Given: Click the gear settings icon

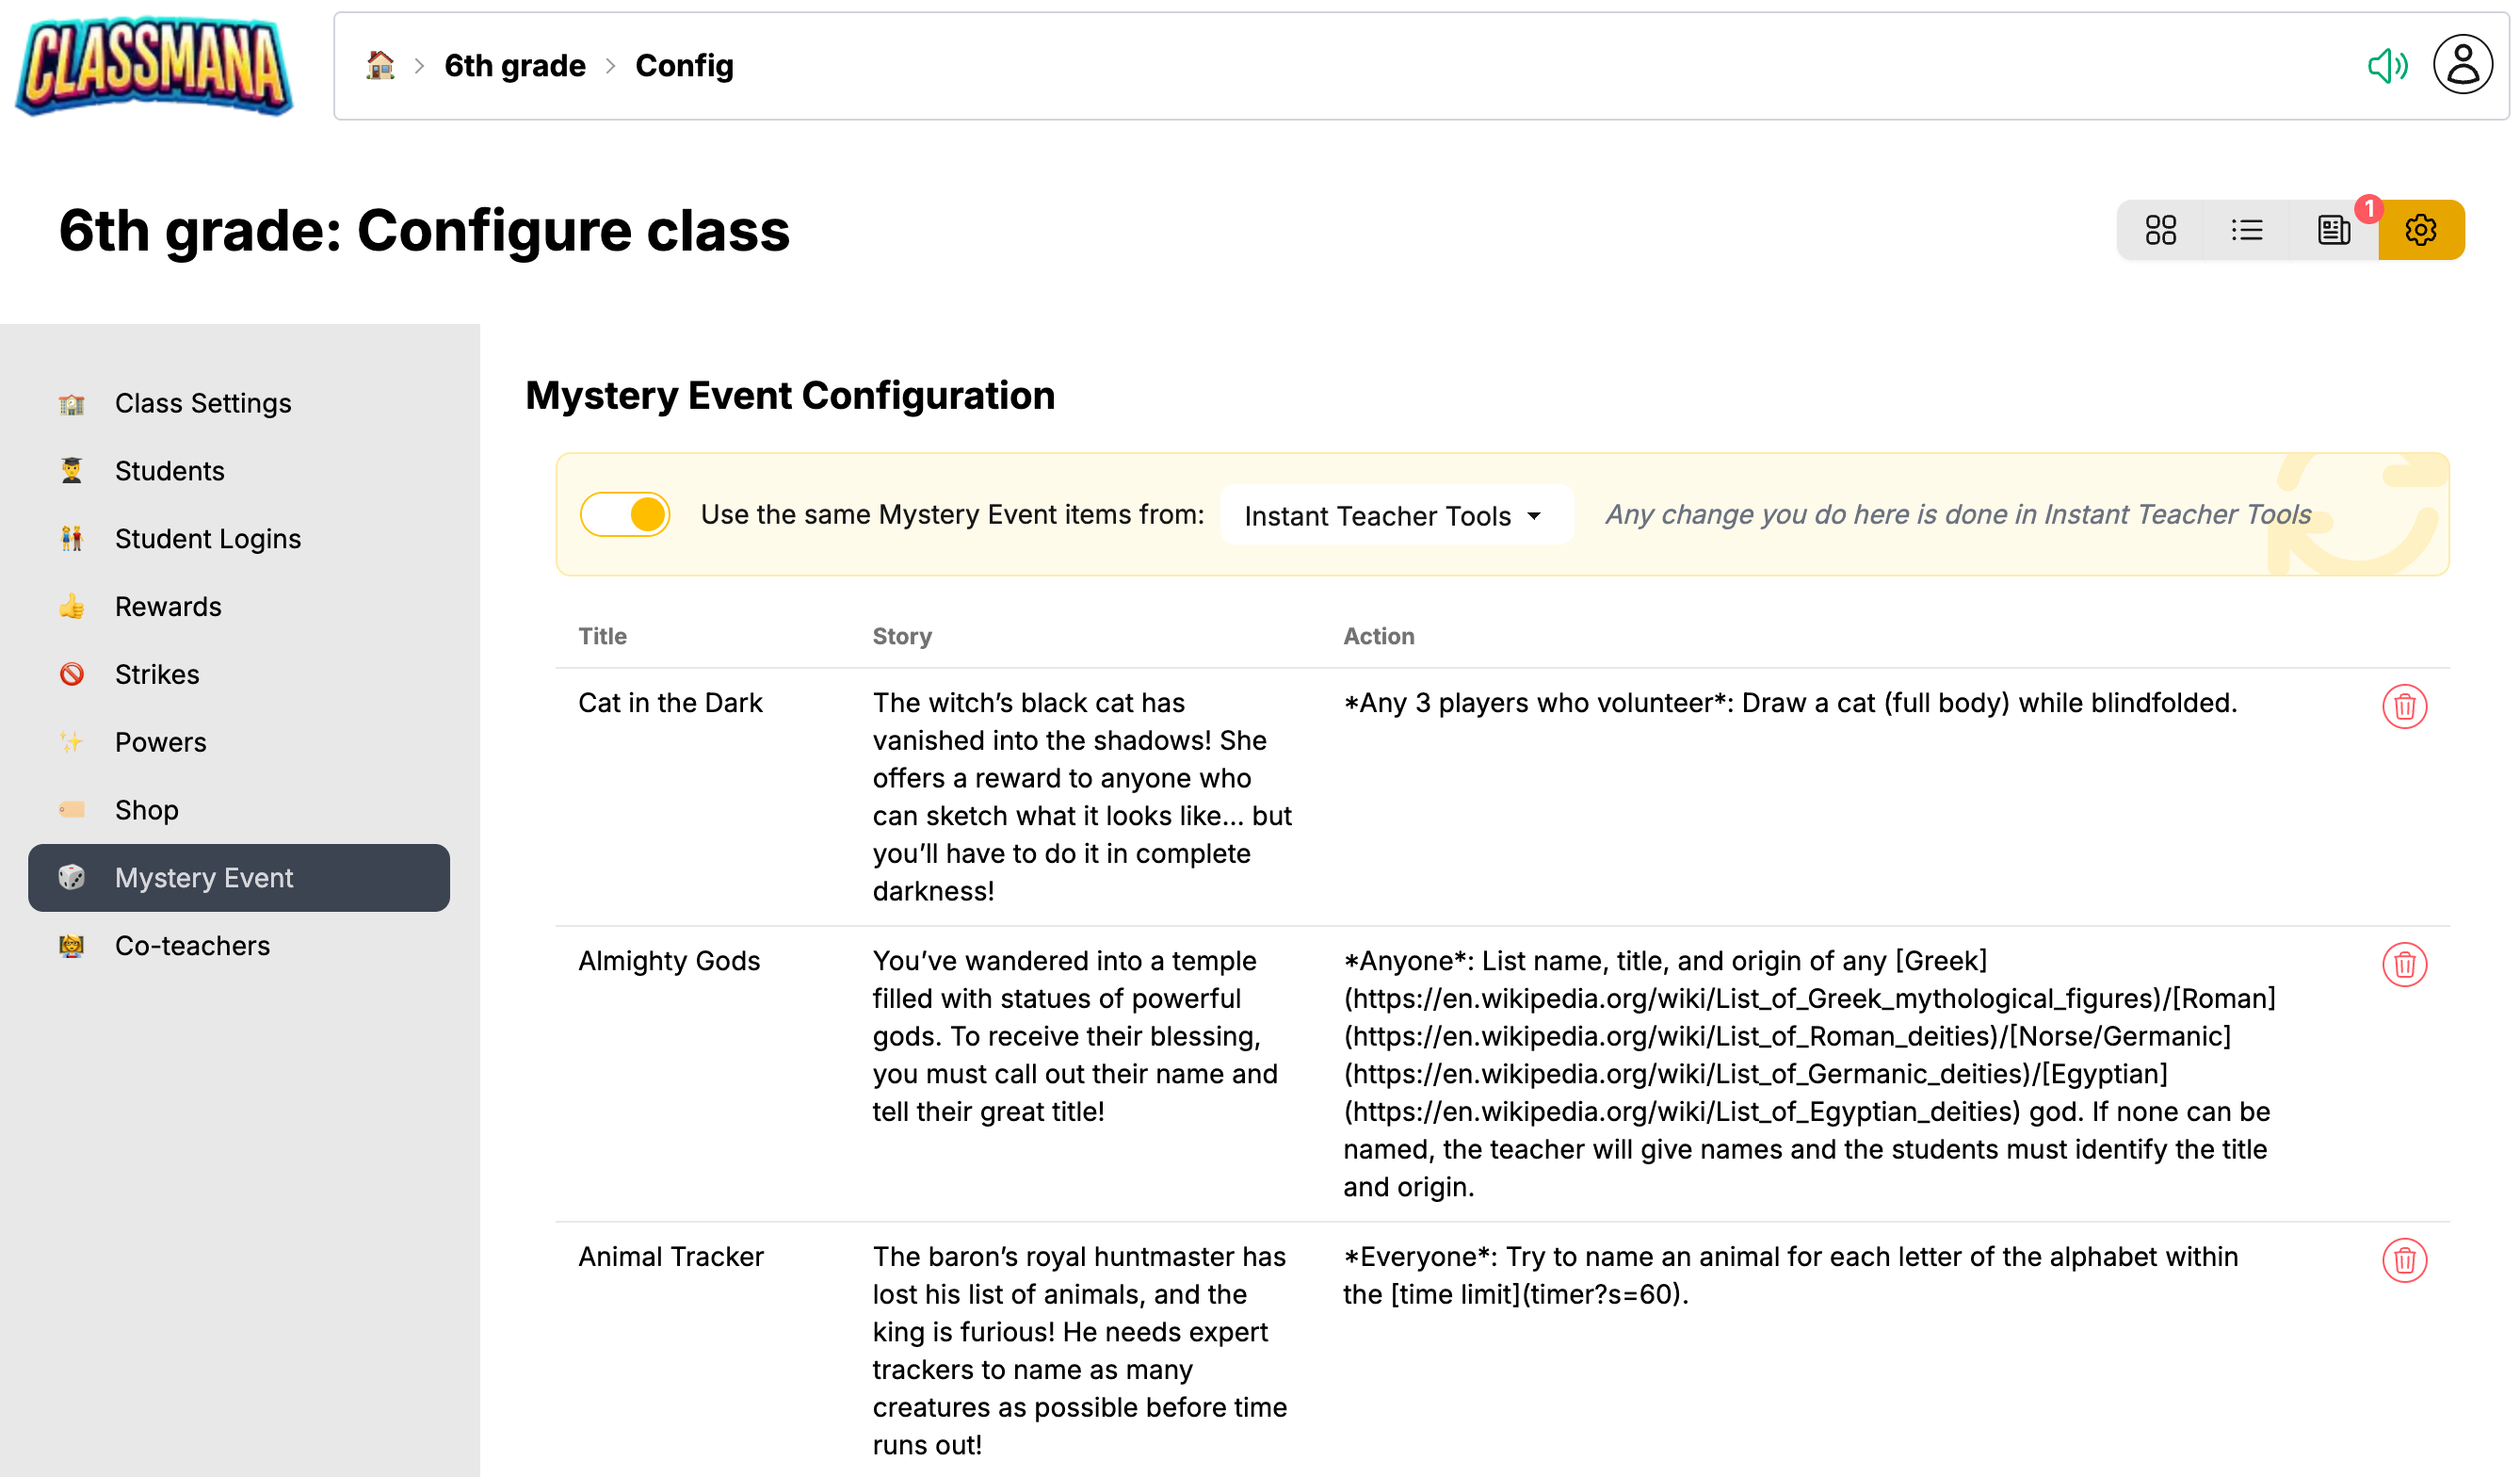Looking at the screenshot, I should [2420, 230].
